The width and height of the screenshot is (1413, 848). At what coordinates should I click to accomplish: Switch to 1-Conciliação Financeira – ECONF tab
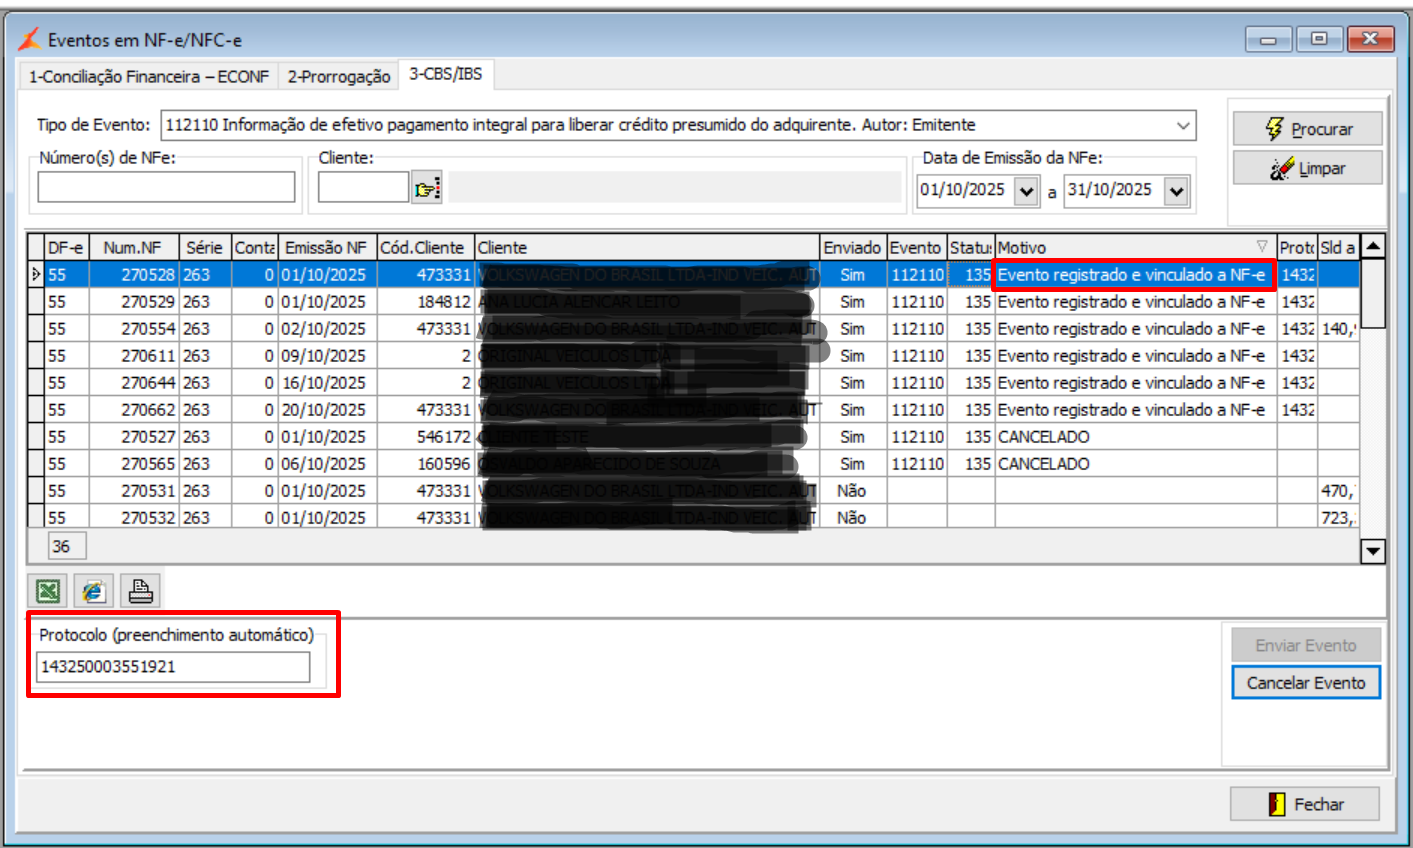pos(148,77)
